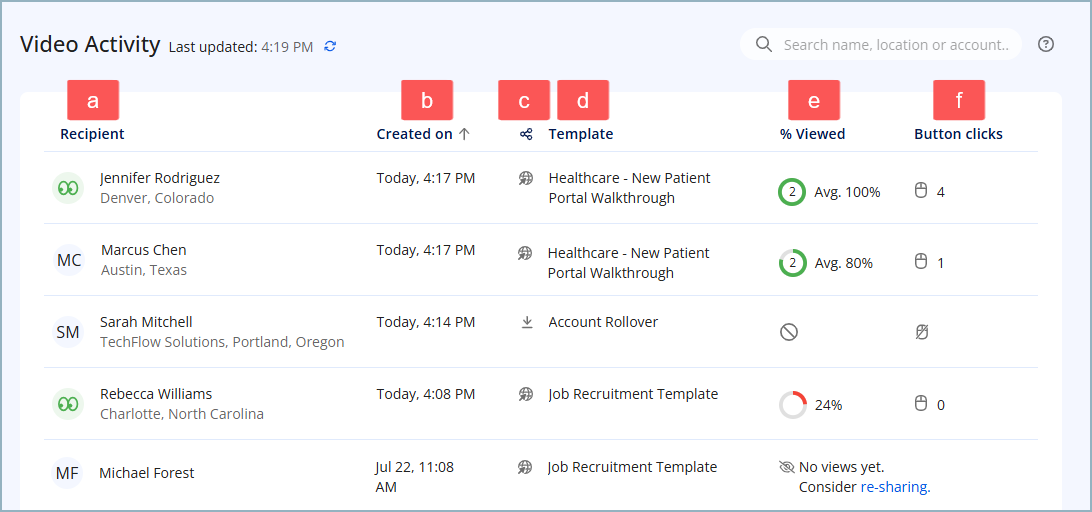
Task: Sort by the % Viewed column header
Action: 812,134
